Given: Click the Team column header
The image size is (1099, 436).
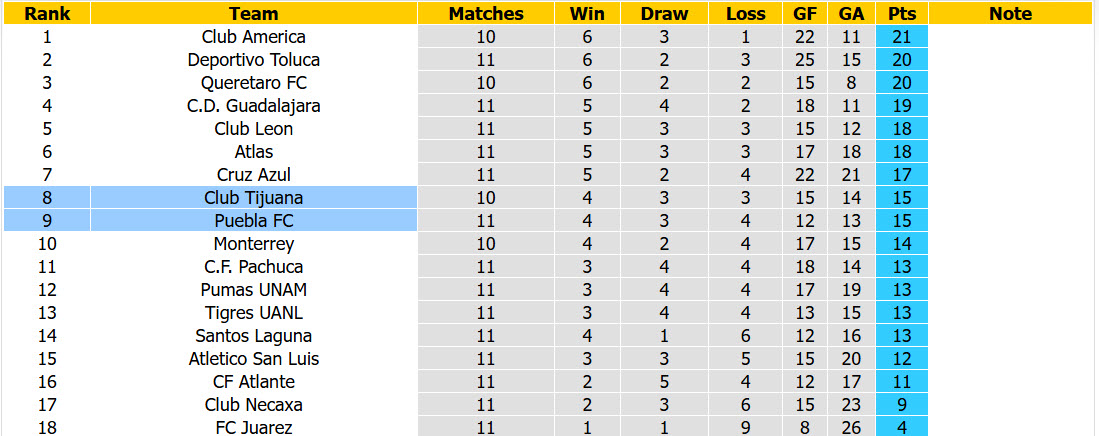Looking at the screenshot, I should (x=254, y=13).
